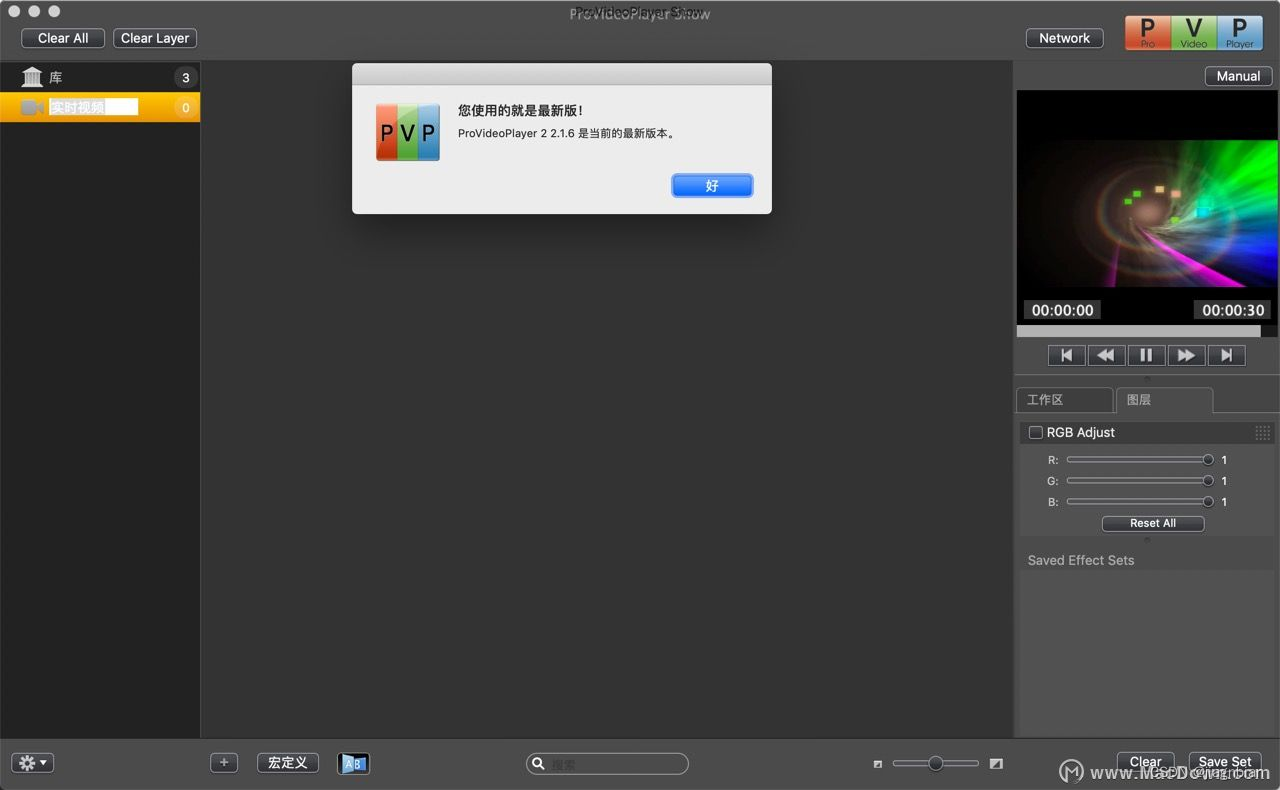
Task: Add item with the plus button
Action: pyautogui.click(x=224, y=762)
